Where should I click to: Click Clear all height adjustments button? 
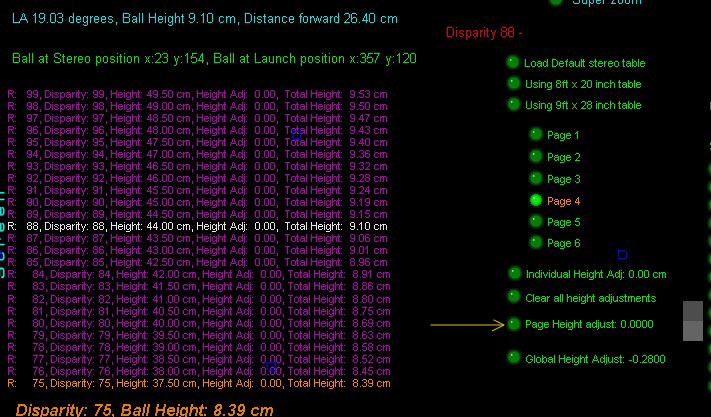point(514,296)
